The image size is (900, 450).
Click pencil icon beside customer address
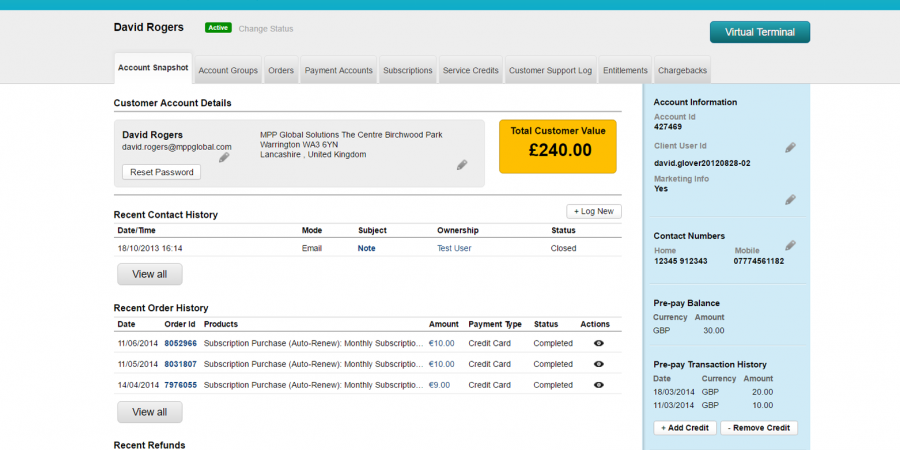(462, 165)
